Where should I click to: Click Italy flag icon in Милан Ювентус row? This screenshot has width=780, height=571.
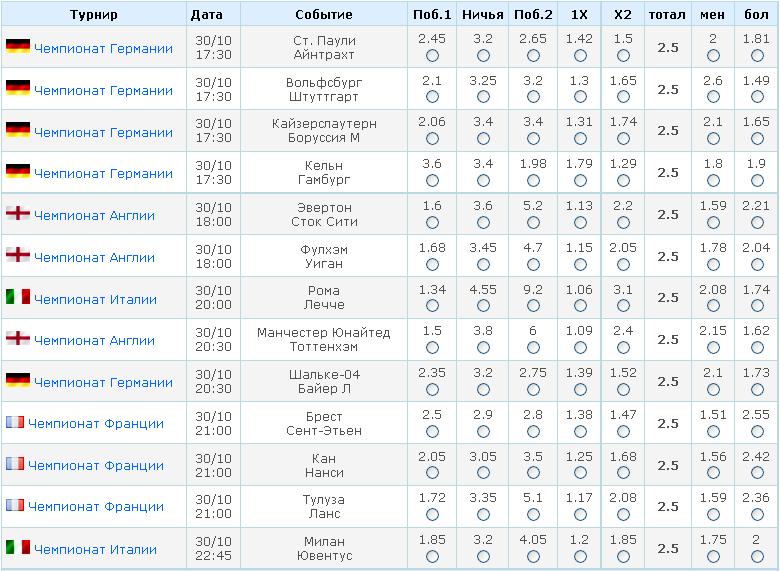point(18,547)
